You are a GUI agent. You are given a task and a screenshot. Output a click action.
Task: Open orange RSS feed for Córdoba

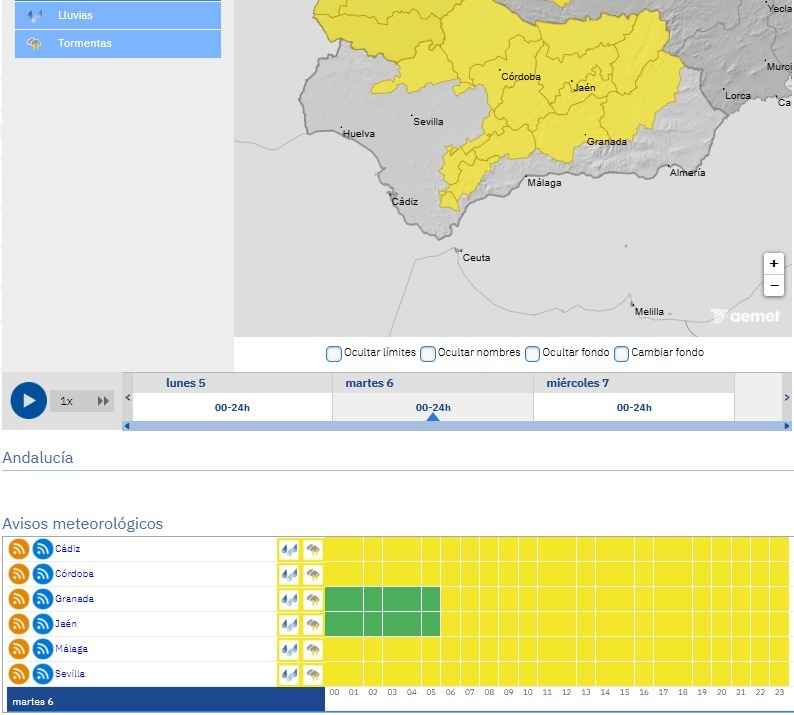pyautogui.click(x=19, y=574)
